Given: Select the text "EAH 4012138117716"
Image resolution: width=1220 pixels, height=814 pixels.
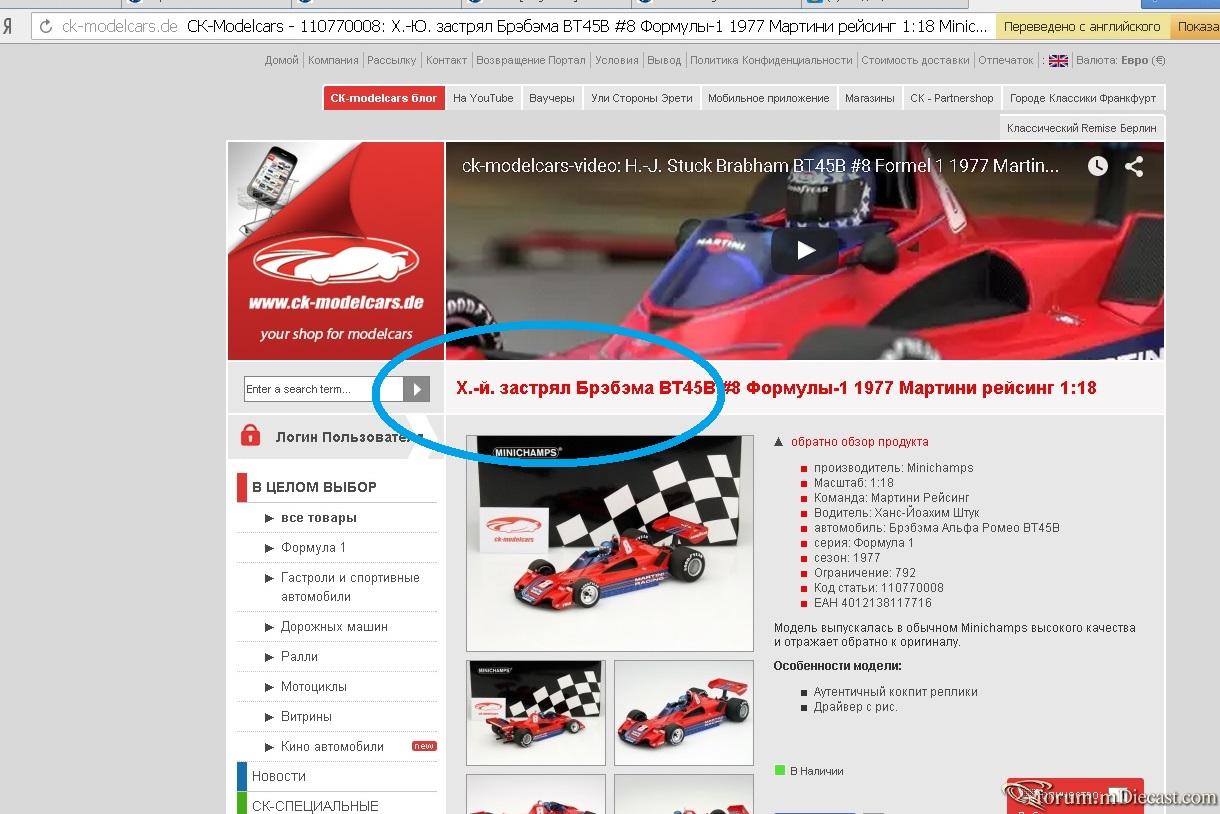Looking at the screenshot, I should (x=873, y=603).
